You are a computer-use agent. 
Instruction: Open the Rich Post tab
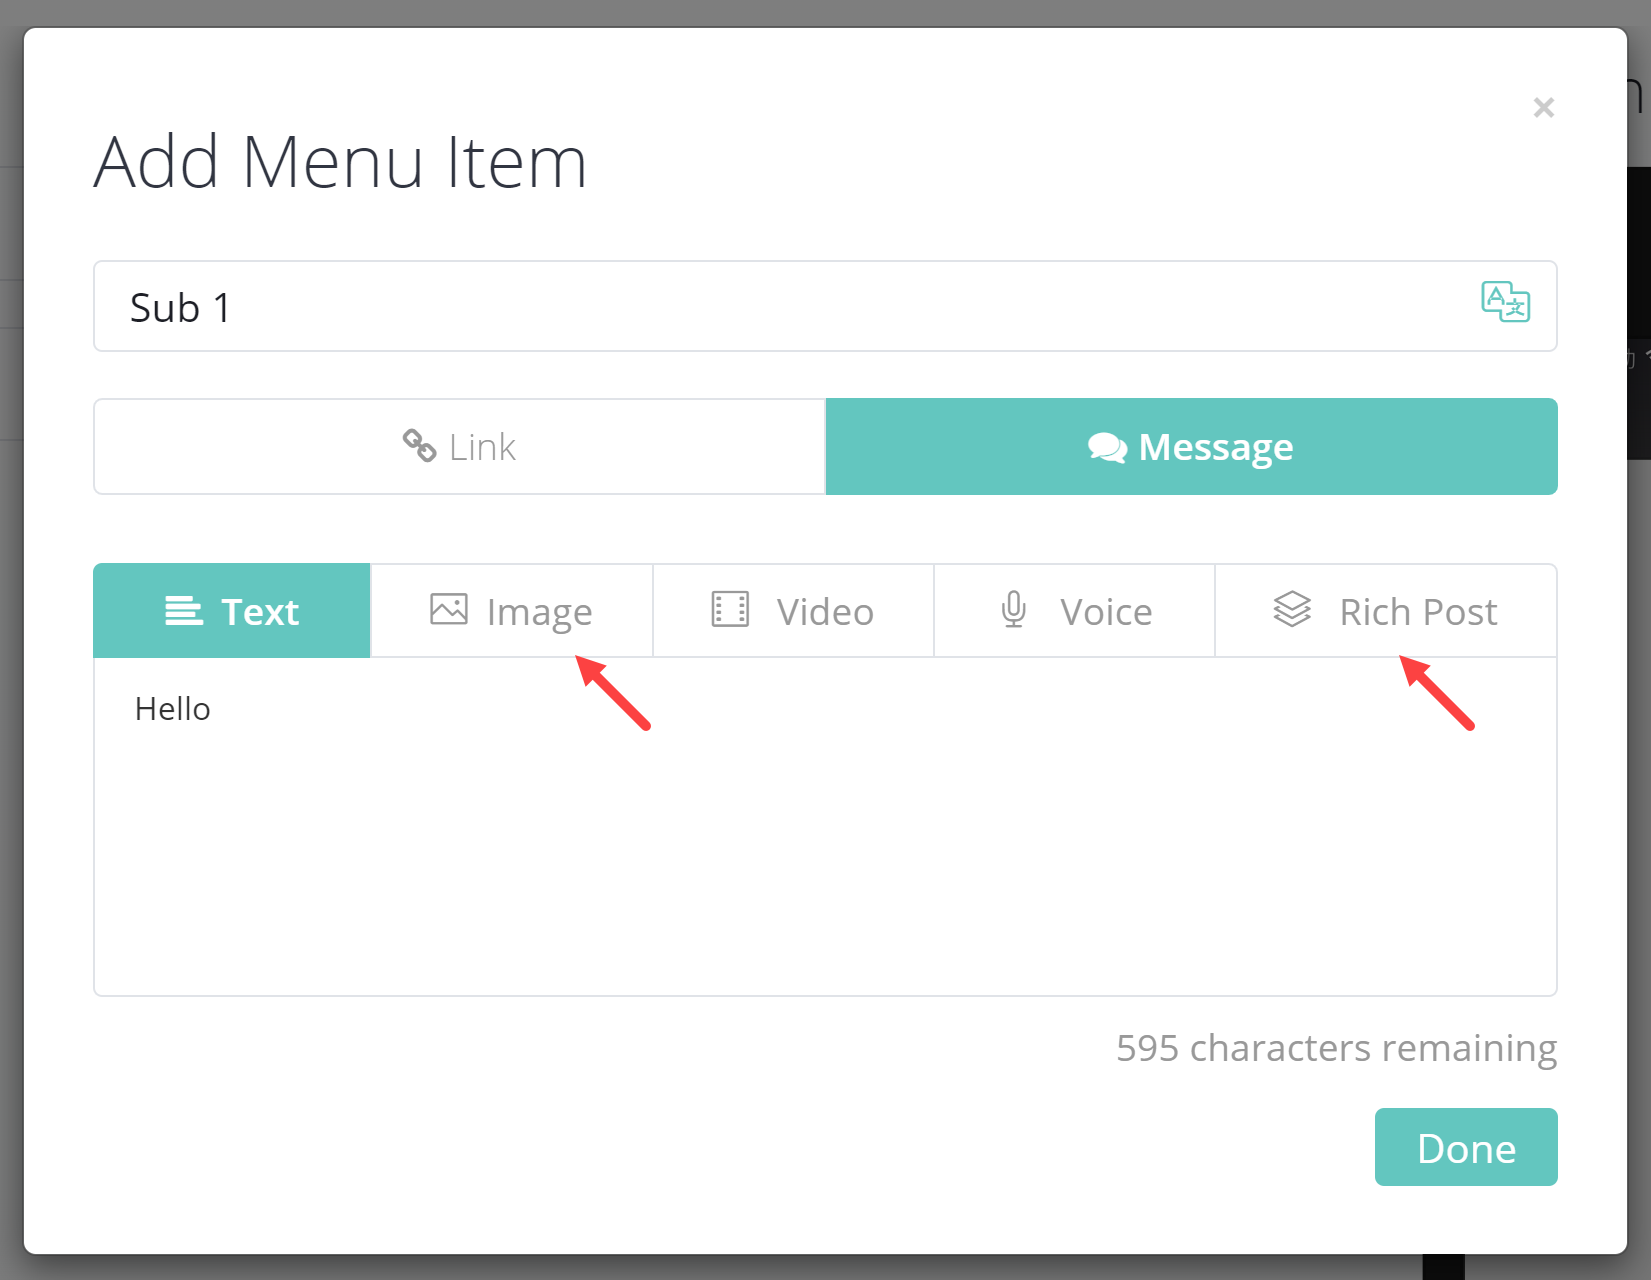click(x=1386, y=611)
